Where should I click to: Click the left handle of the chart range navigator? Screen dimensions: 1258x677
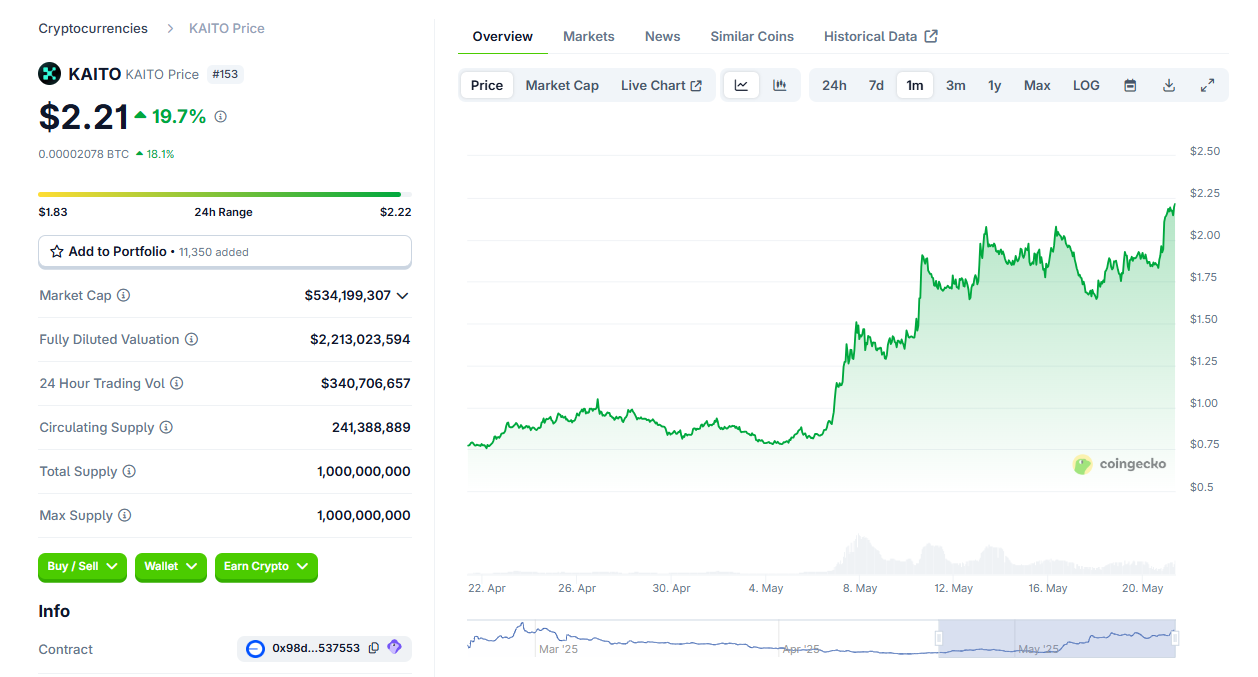tap(939, 638)
